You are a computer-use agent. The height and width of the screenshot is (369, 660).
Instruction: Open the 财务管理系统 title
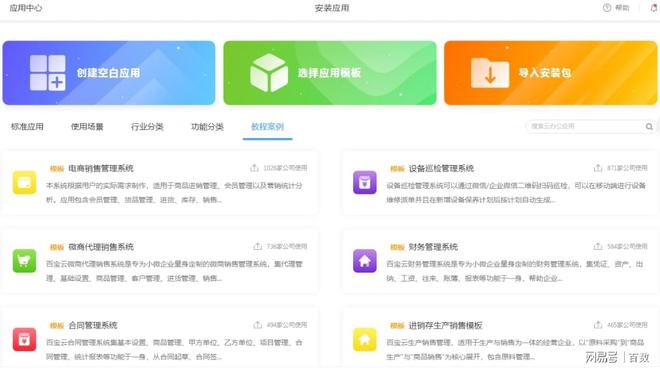tap(434, 247)
